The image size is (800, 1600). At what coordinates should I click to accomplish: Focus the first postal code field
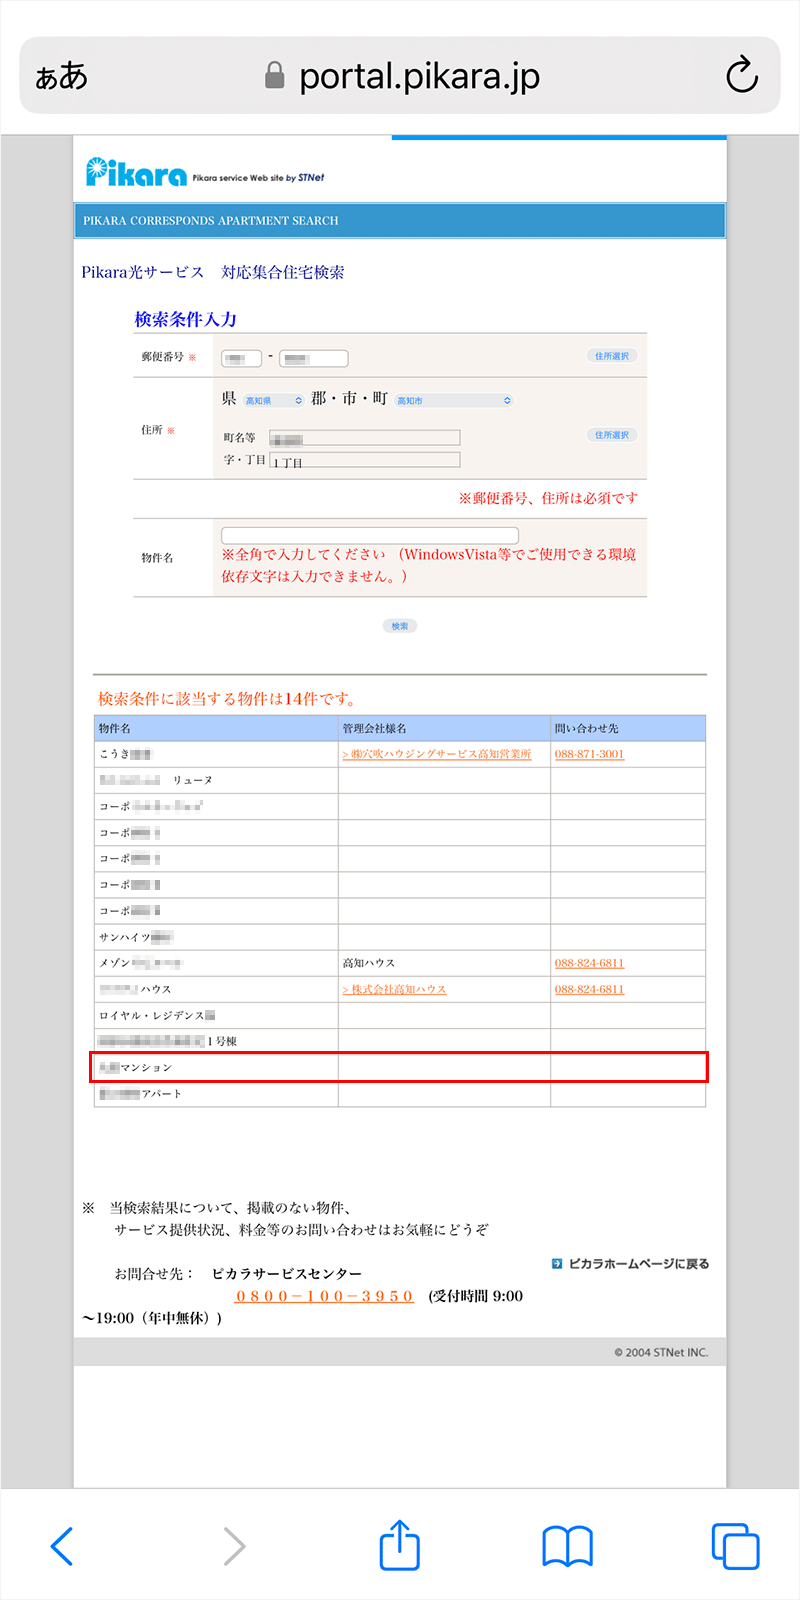pos(241,358)
